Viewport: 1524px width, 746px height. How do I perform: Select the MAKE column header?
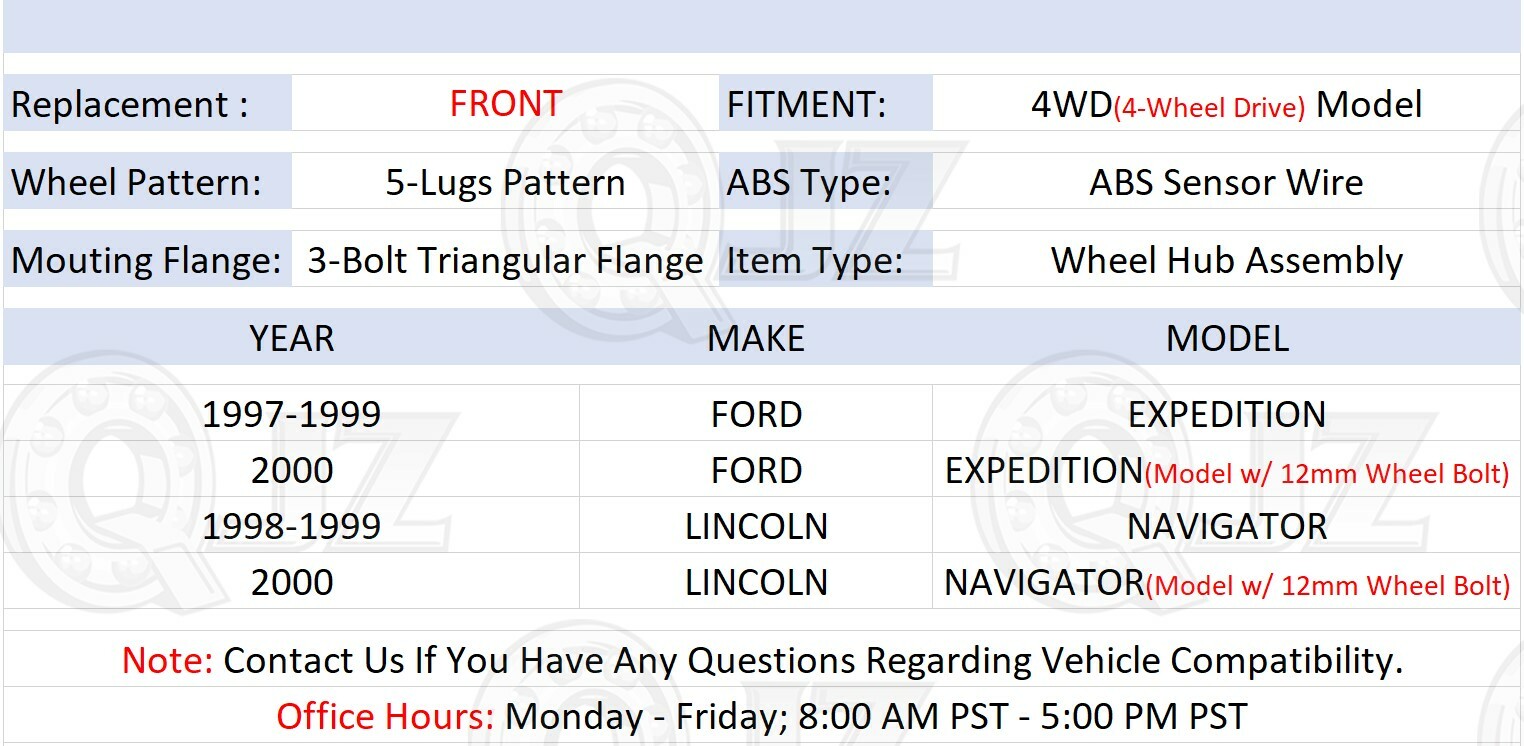pyautogui.click(x=756, y=338)
